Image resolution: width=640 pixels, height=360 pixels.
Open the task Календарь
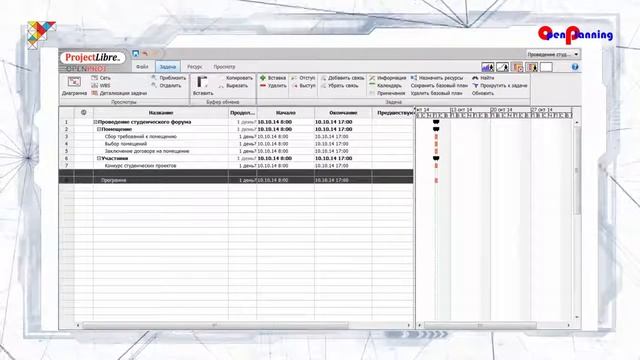(385, 85)
